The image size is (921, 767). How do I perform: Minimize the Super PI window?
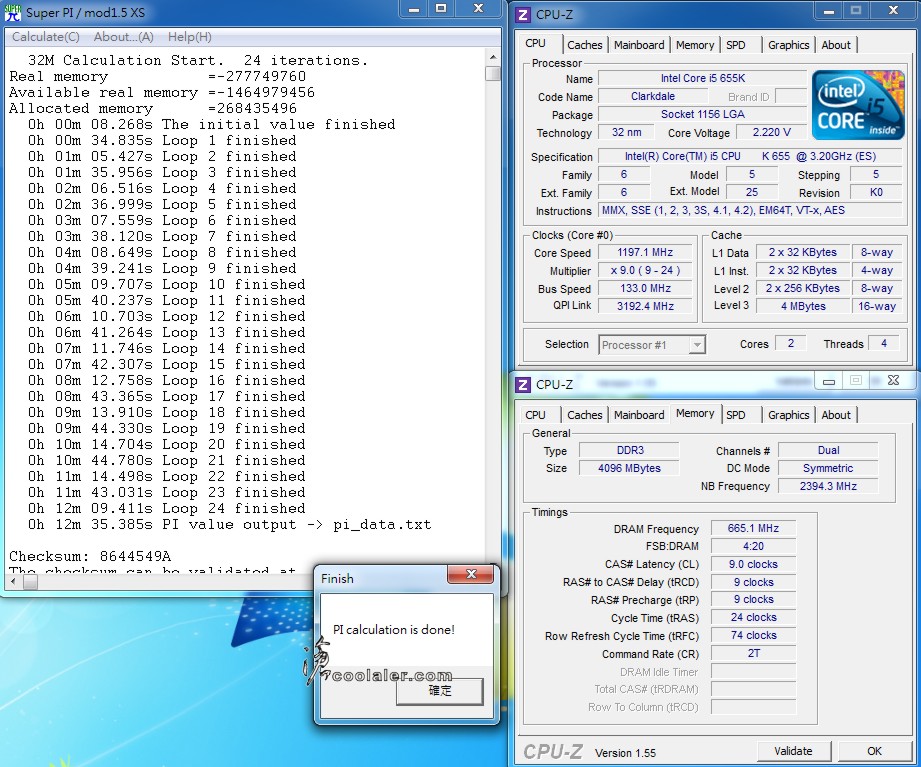414,9
